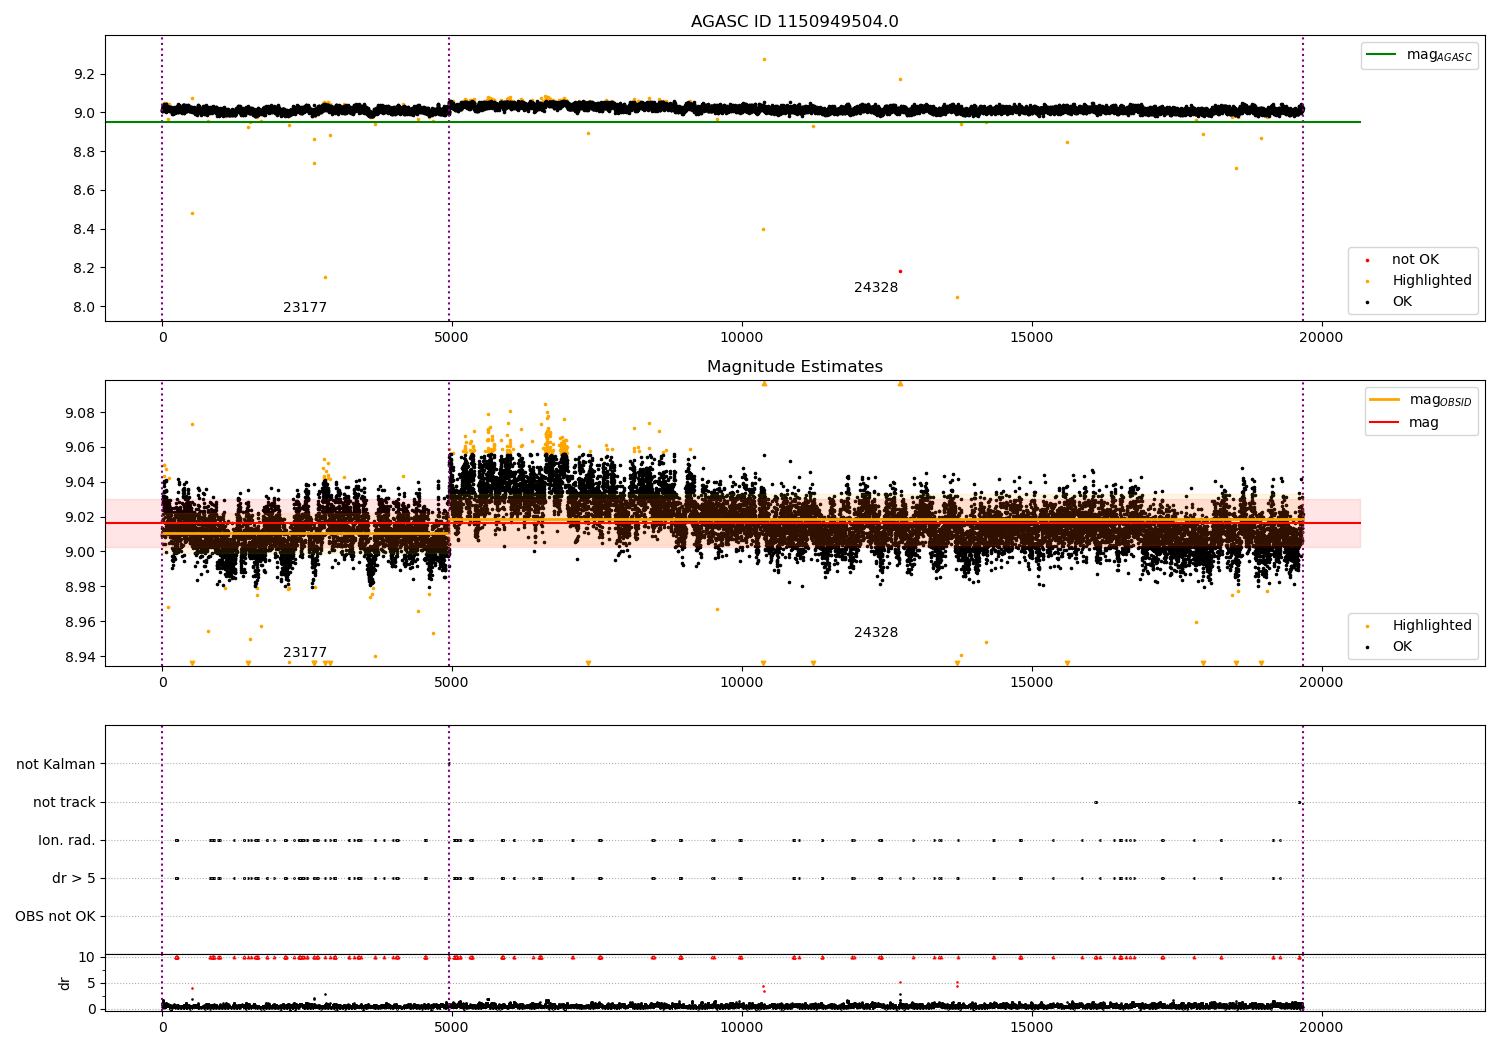Click the 8.94 y-axis tick label

tap(81, 657)
